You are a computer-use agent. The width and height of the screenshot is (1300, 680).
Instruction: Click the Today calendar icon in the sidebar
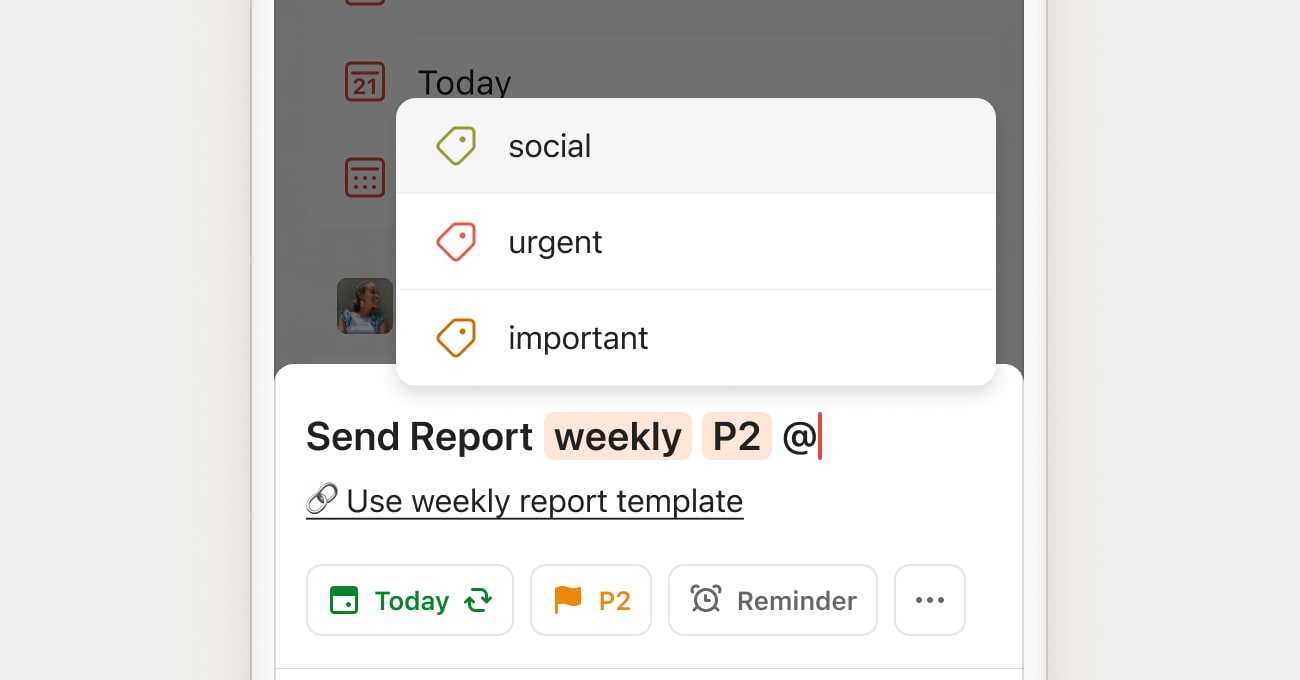[x=365, y=82]
